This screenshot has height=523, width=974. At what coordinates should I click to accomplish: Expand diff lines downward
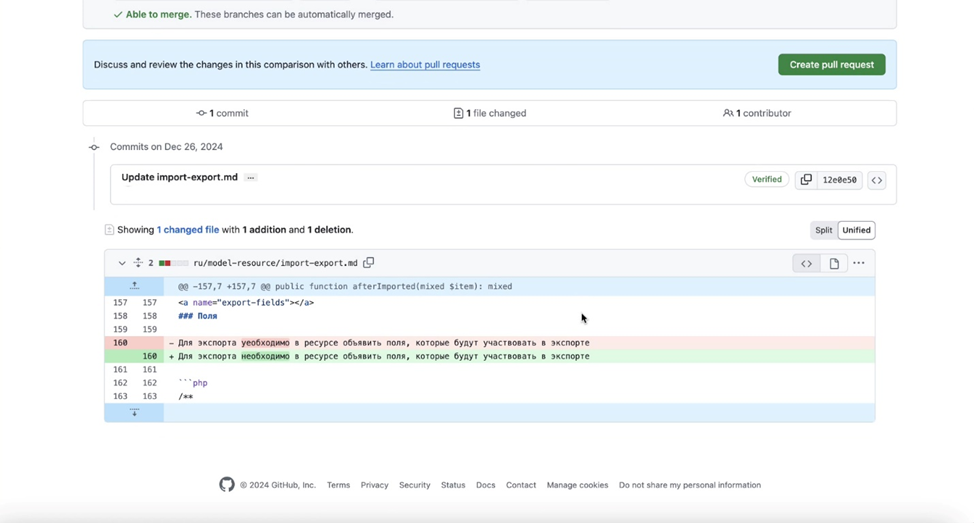coord(134,412)
